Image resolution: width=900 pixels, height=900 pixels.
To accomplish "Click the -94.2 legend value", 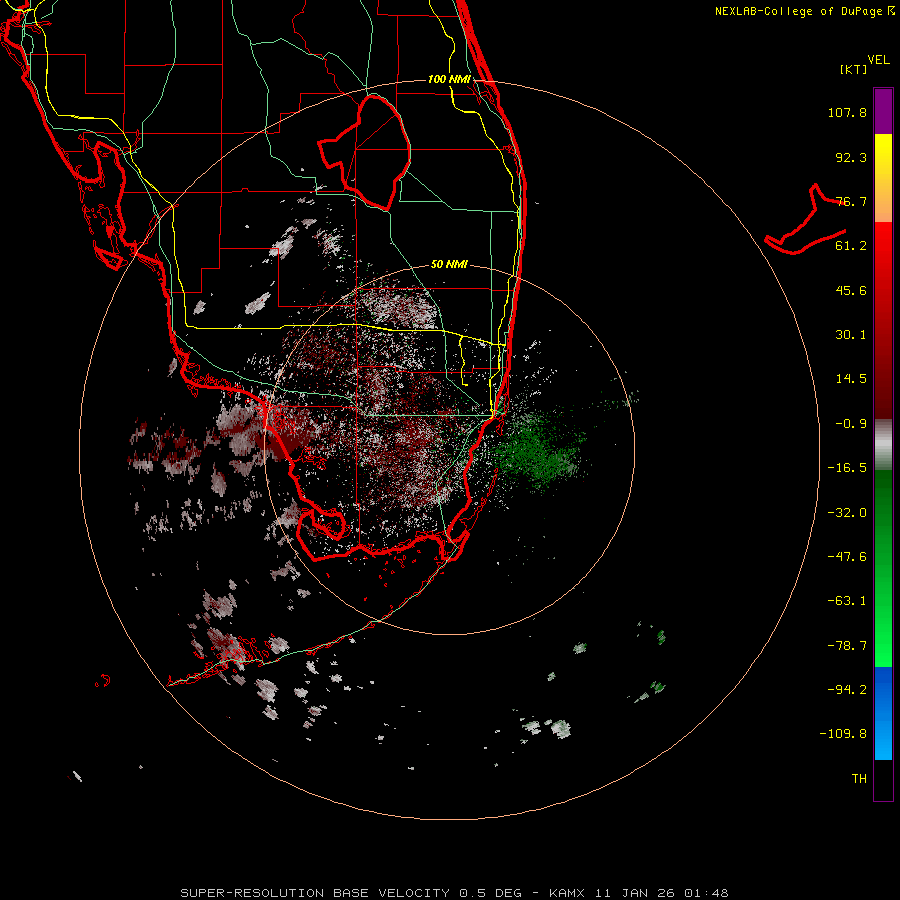I will coord(847,690).
